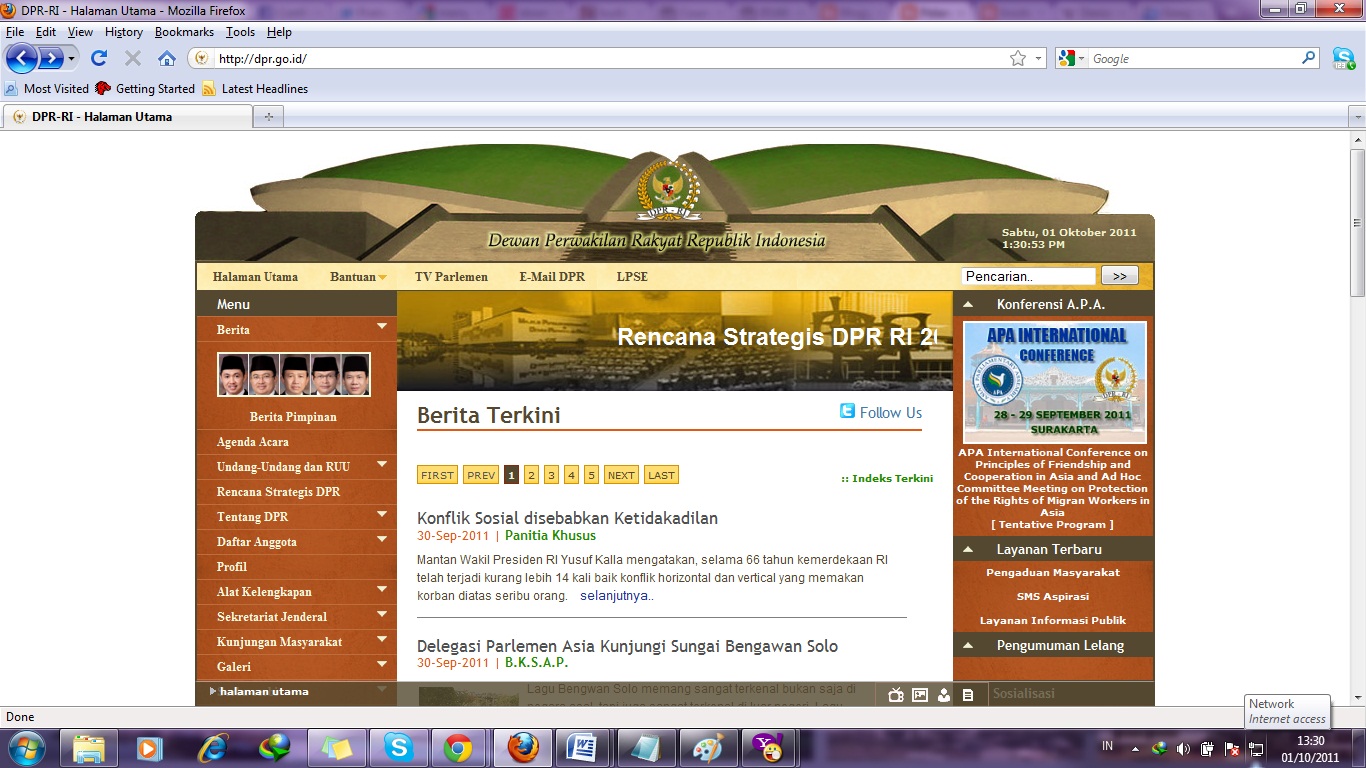The width and height of the screenshot is (1366, 768).
Task: Open the File menu
Action: [15, 32]
